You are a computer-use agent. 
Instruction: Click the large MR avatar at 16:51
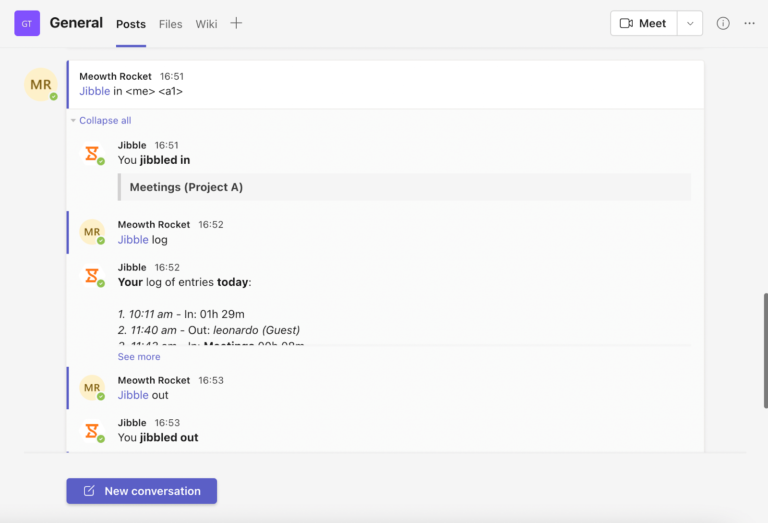click(41, 84)
